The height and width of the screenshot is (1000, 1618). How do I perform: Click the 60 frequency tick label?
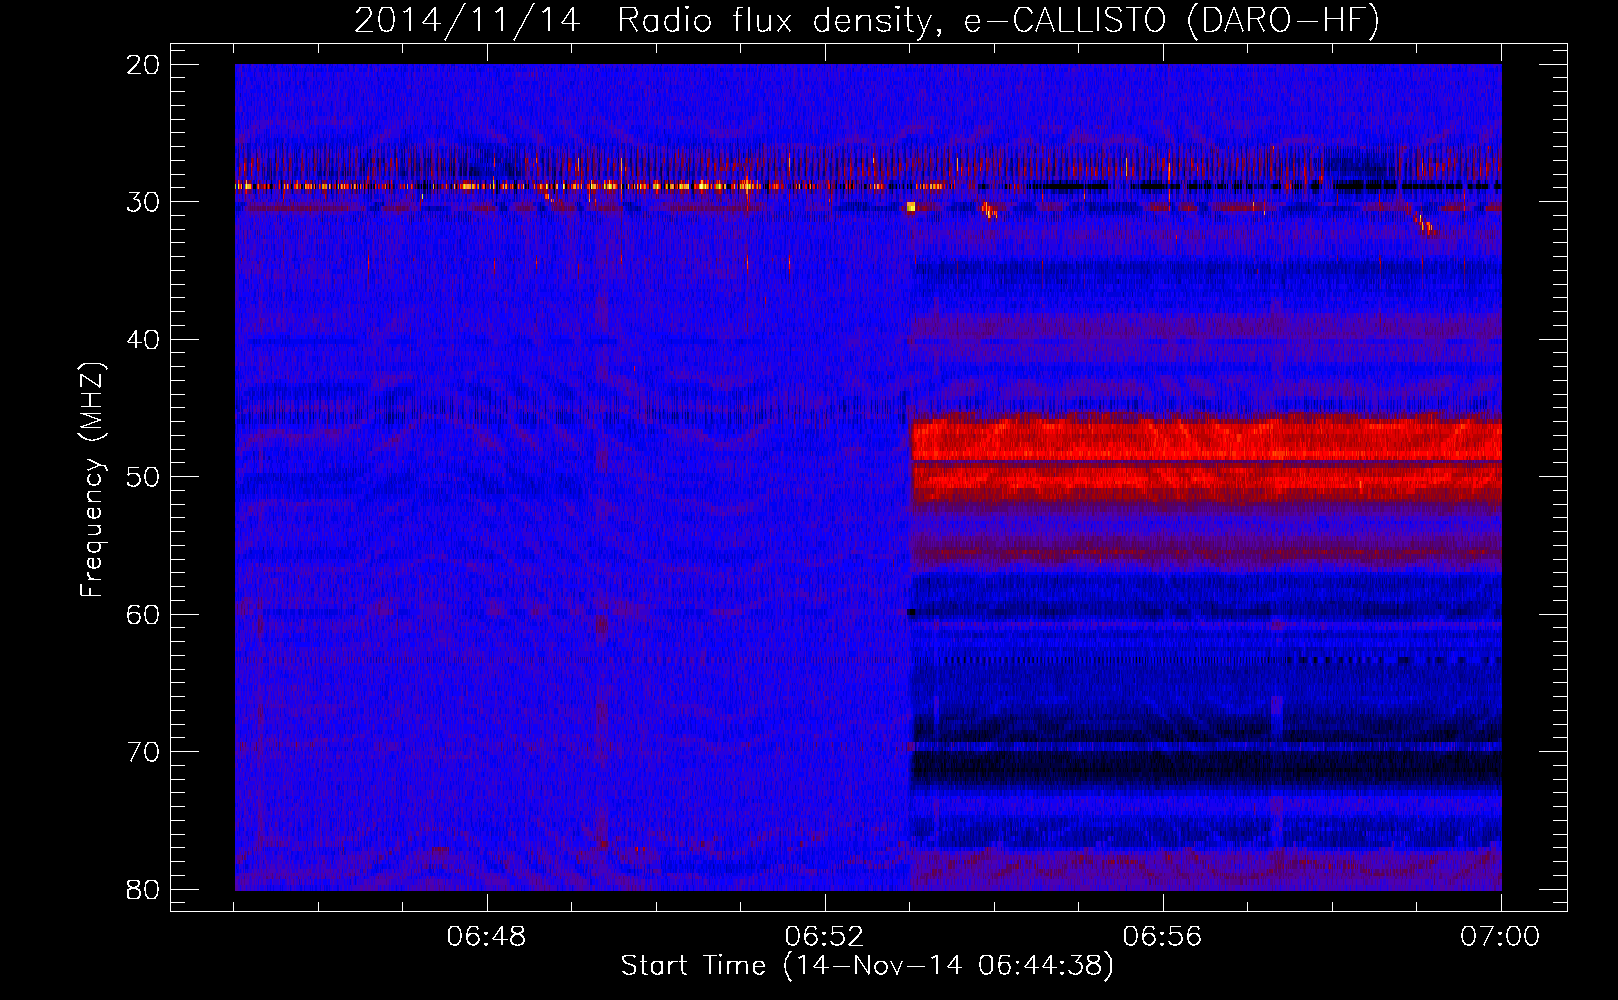pyautogui.click(x=144, y=614)
